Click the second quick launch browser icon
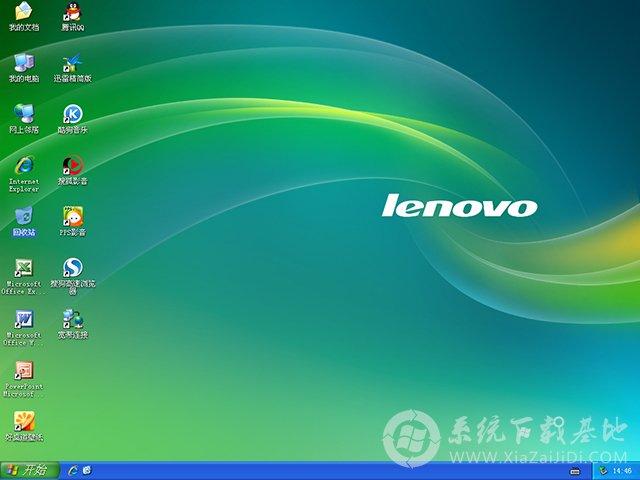The width and height of the screenshot is (640, 480). (87, 471)
